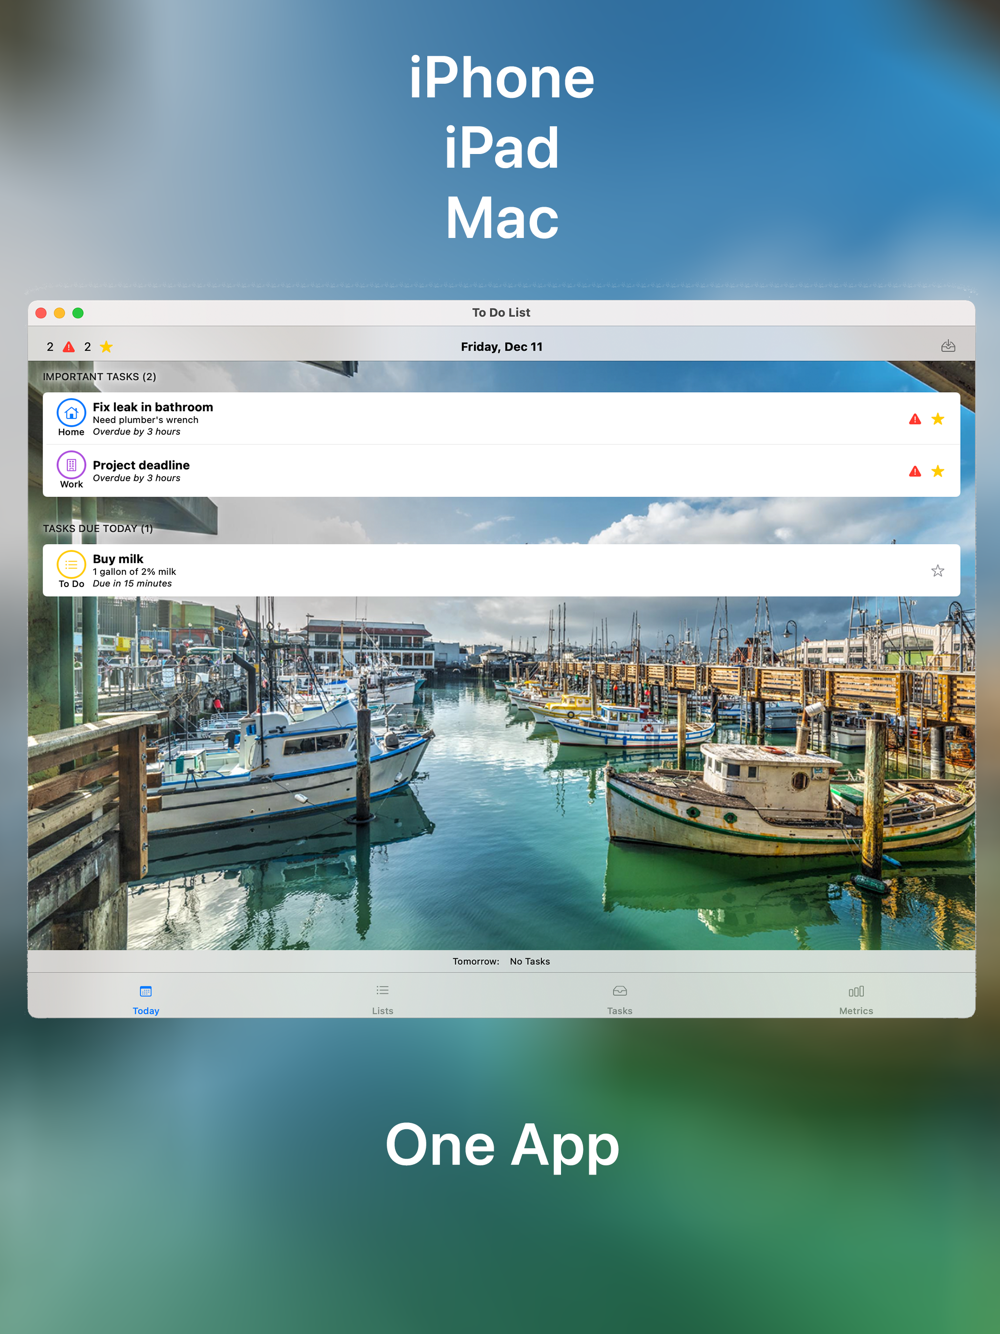Image resolution: width=1000 pixels, height=1334 pixels.
Task: Click overdue warning icon on Fix leak task
Action: pyautogui.click(x=915, y=419)
